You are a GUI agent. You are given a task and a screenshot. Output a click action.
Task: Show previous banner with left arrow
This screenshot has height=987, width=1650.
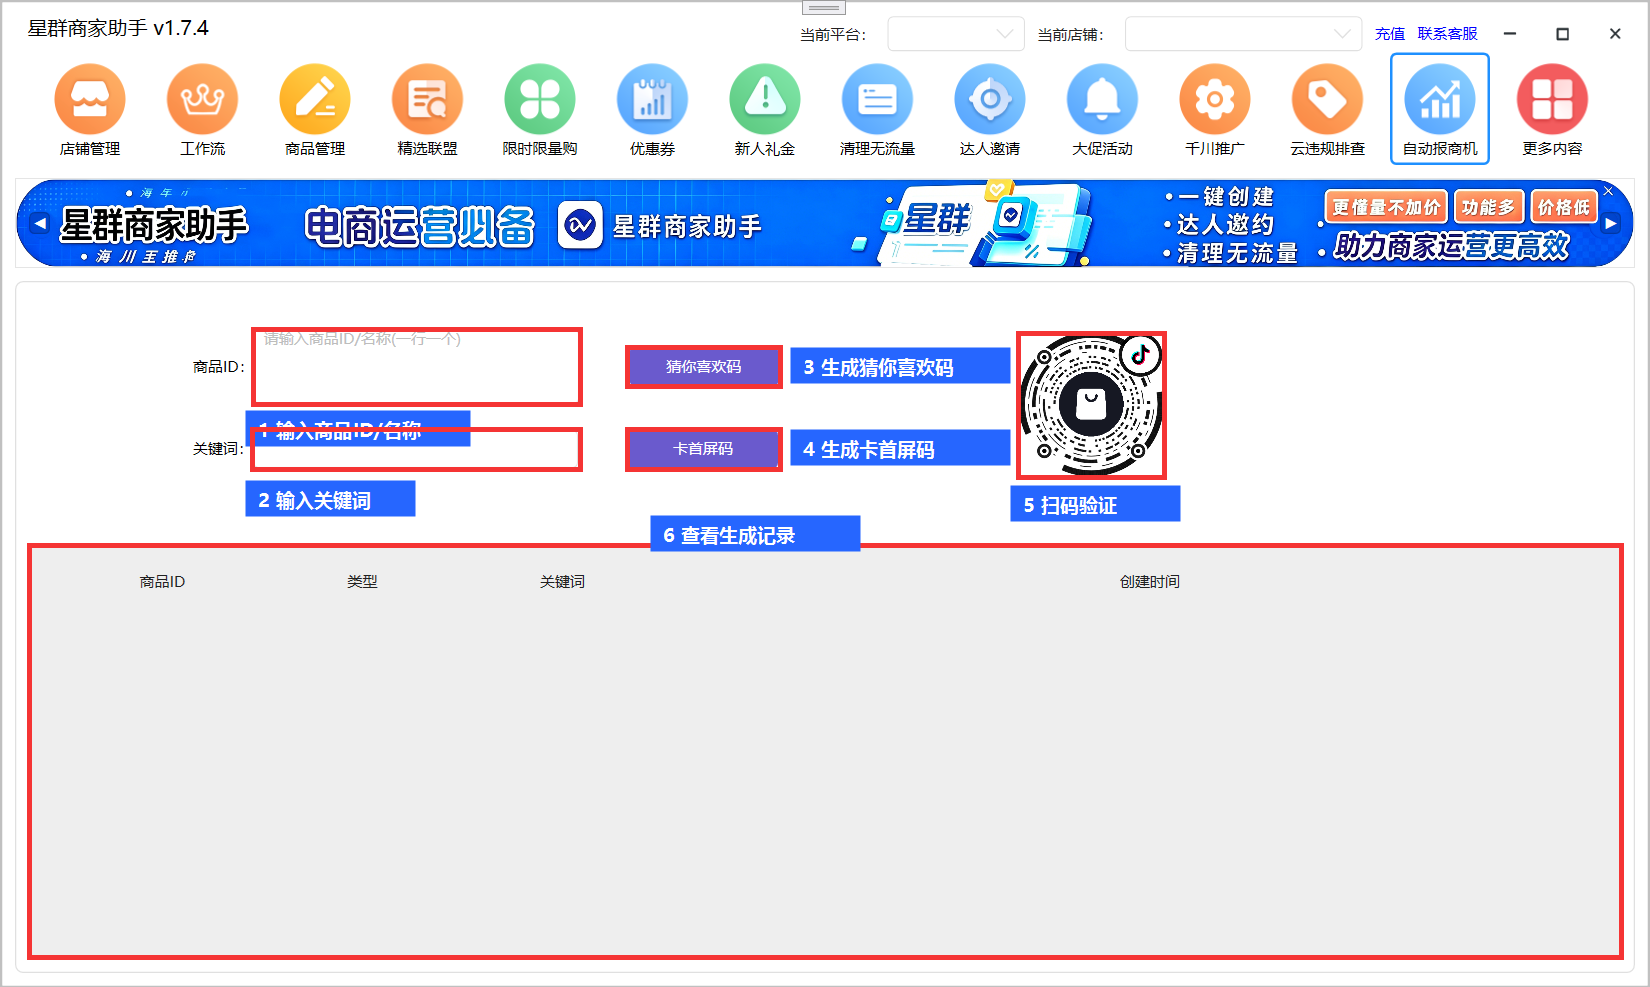[x=39, y=223]
